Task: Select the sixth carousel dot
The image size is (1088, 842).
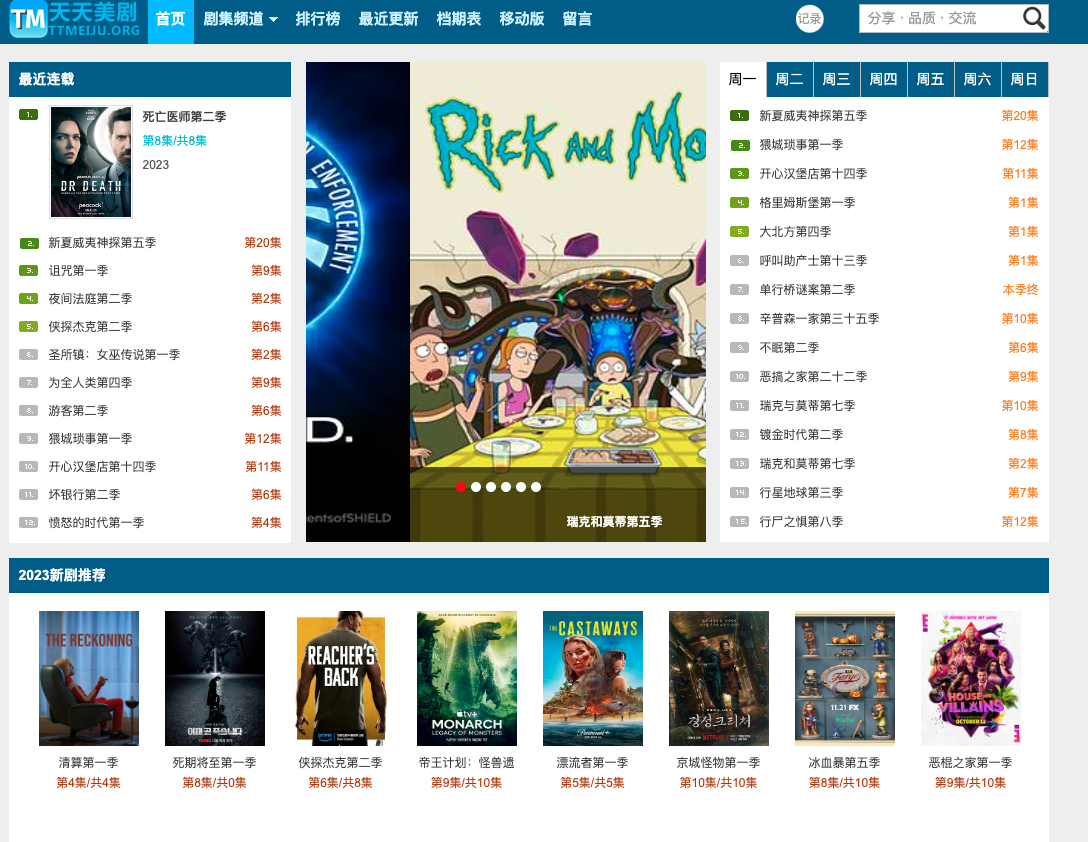Action: 536,487
